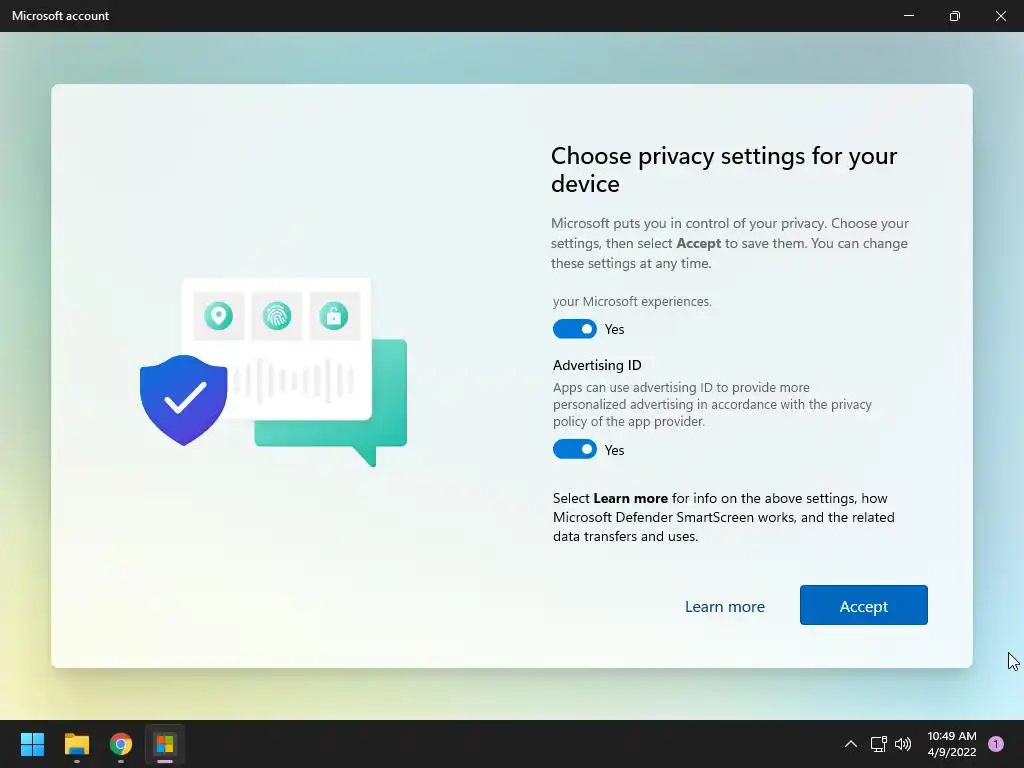Click the volume speaker icon
Image resolution: width=1024 pixels, height=768 pixels.
point(903,744)
